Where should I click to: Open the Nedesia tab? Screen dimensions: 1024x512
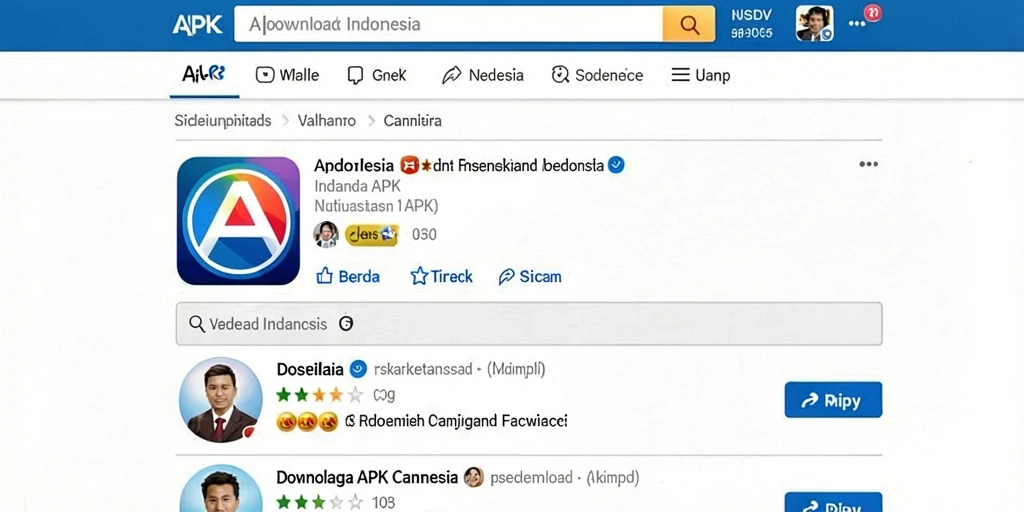click(483, 75)
